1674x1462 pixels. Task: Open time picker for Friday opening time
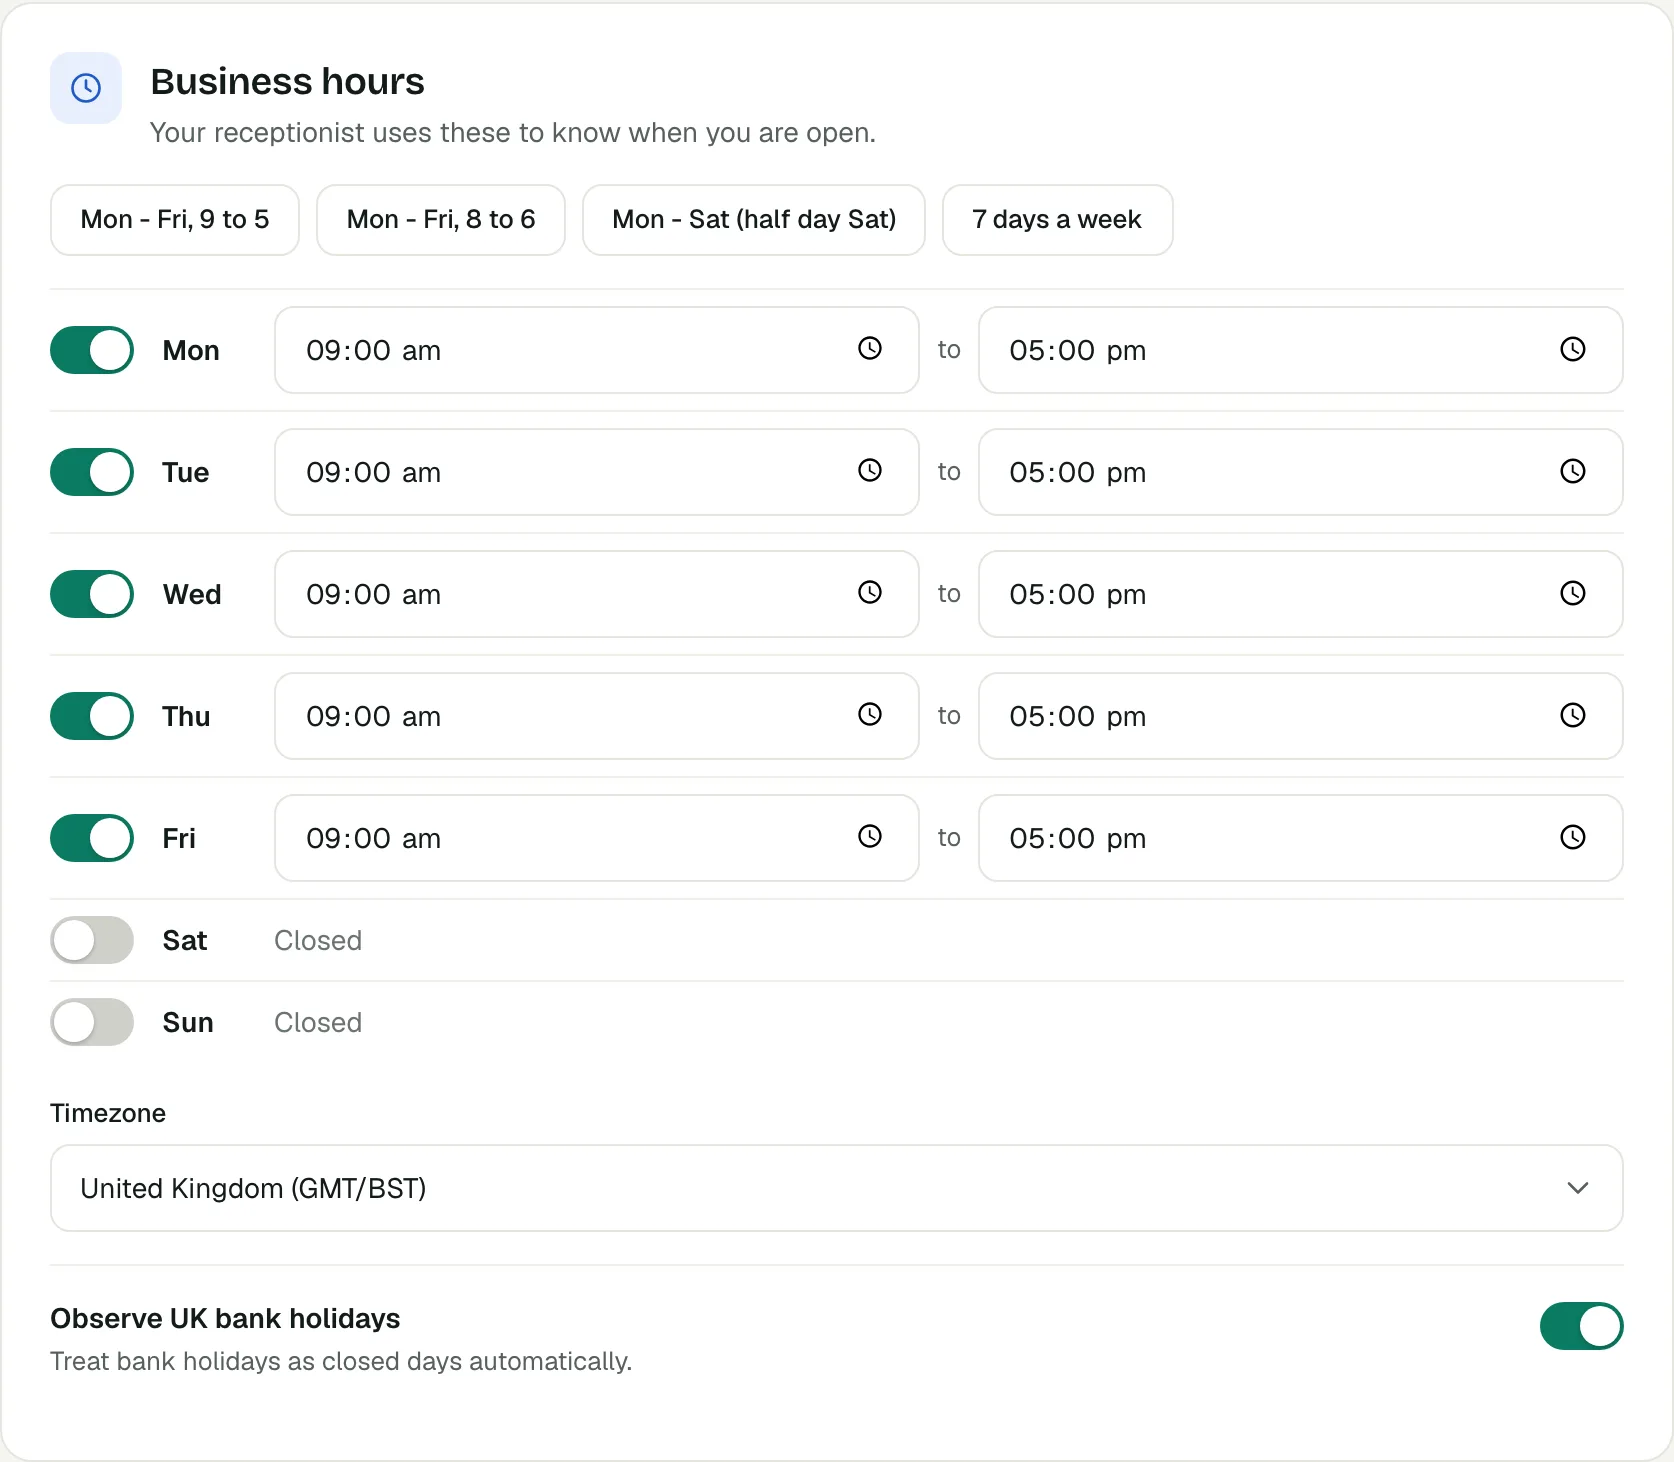click(870, 836)
